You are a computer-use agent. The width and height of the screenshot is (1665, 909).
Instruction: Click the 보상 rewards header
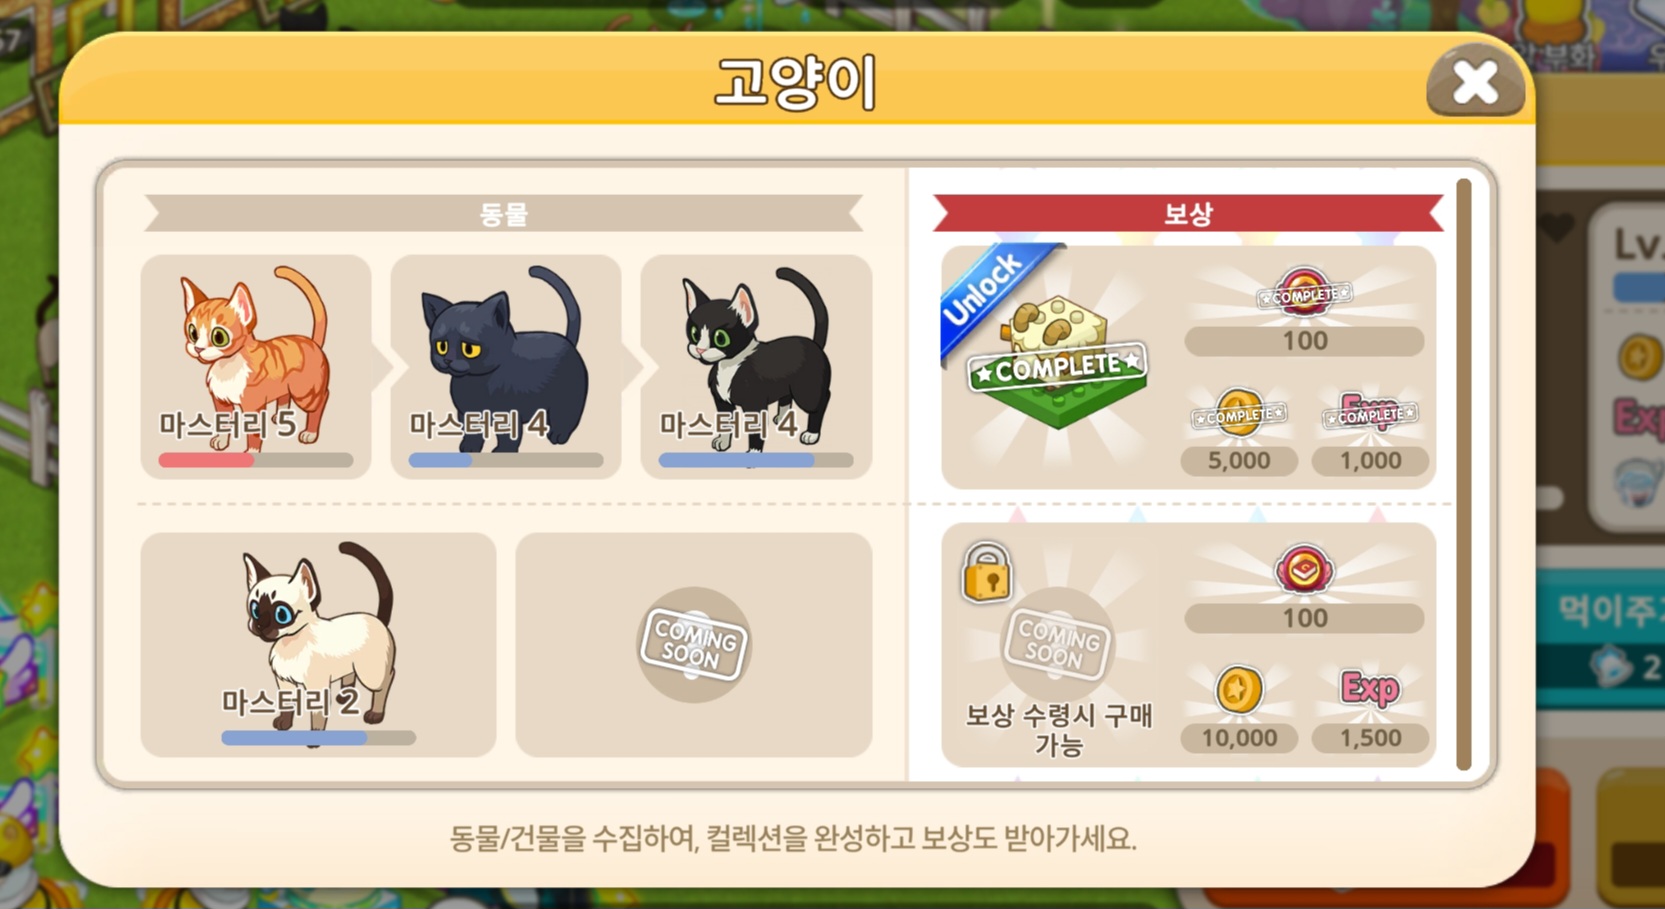point(1188,213)
